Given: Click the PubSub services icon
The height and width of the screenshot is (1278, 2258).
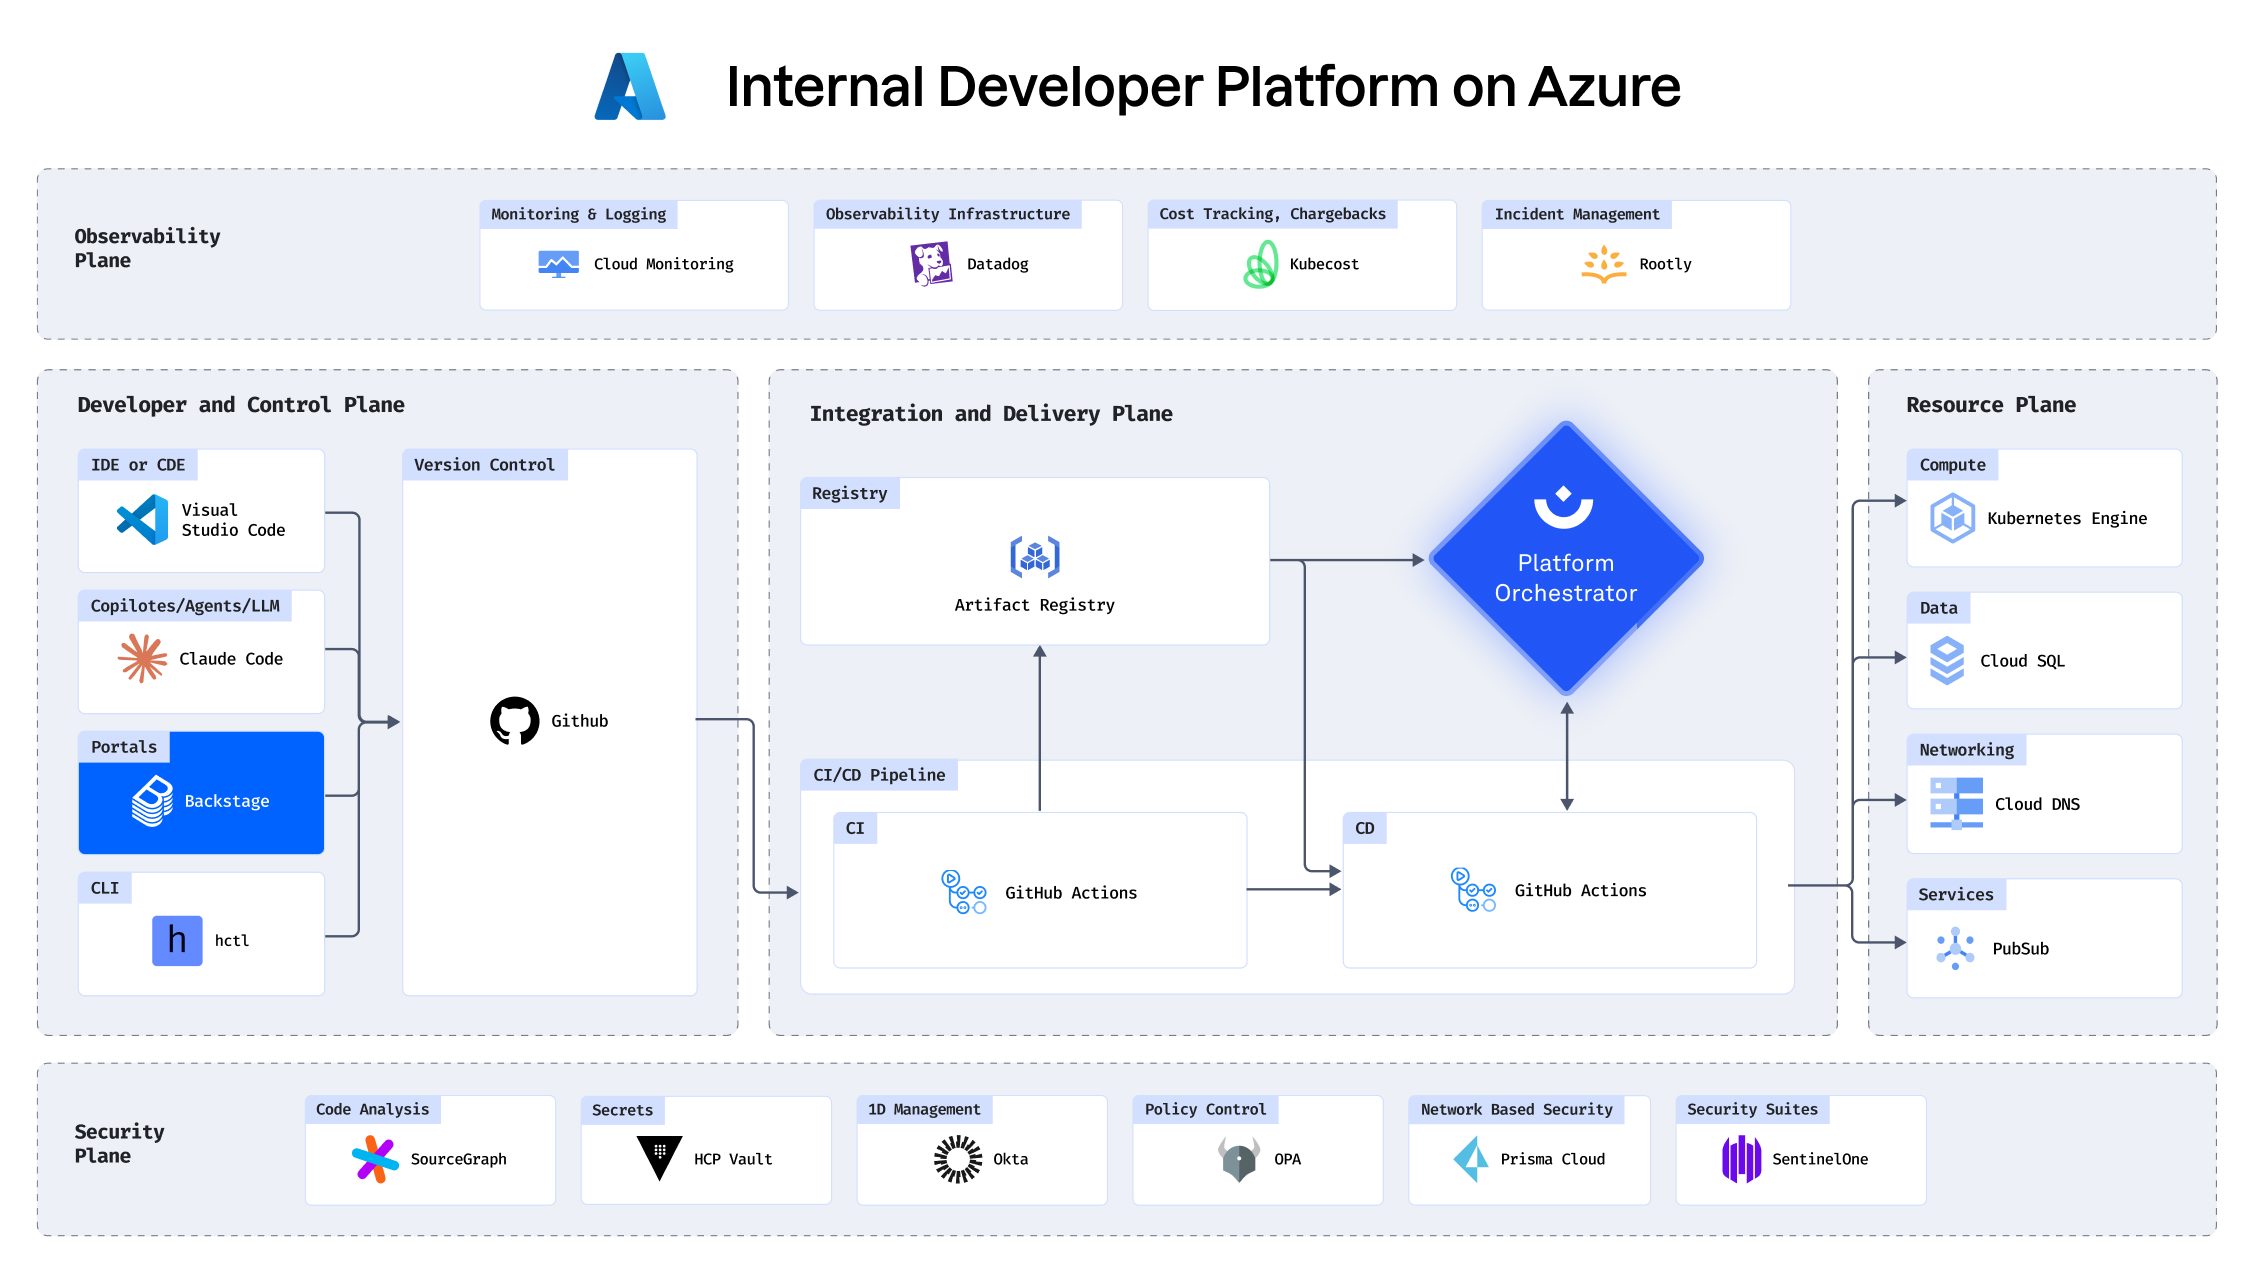Looking at the screenshot, I should (1954, 949).
